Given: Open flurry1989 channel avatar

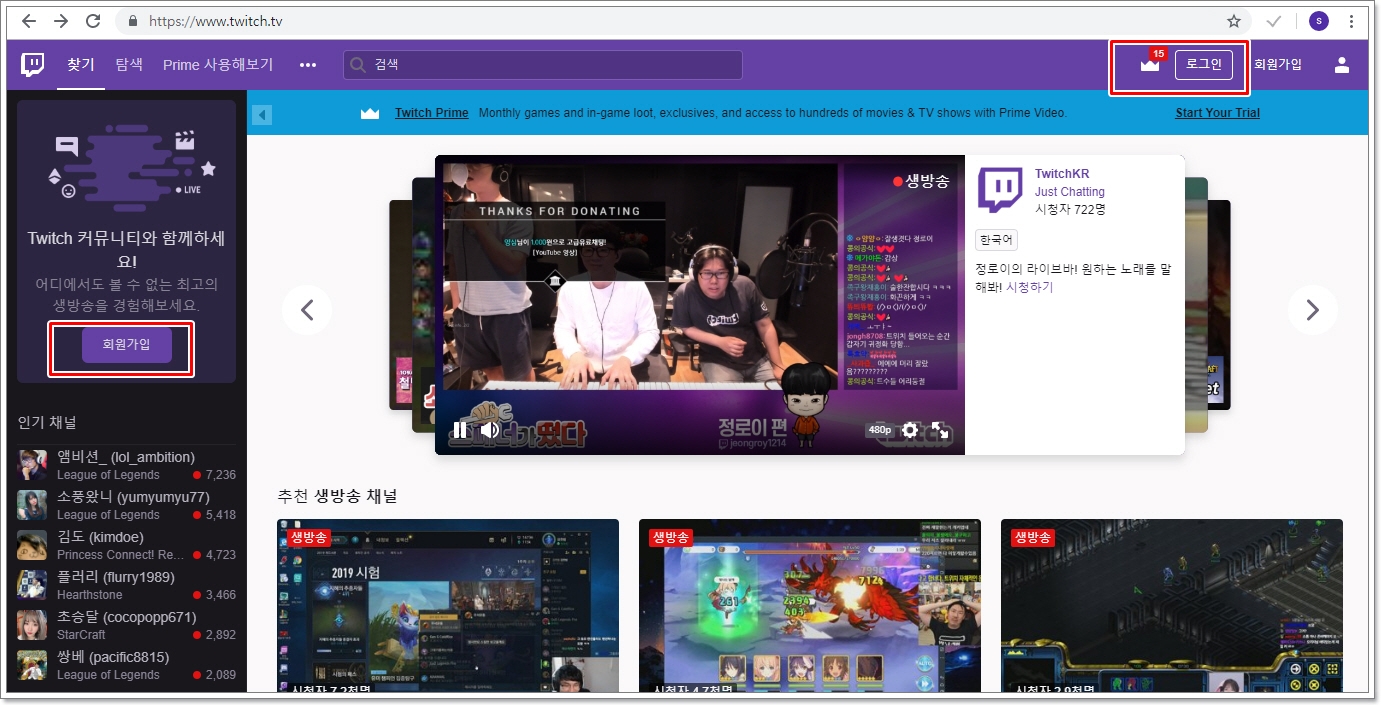Looking at the screenshot, I should click(x=32, y=585).
